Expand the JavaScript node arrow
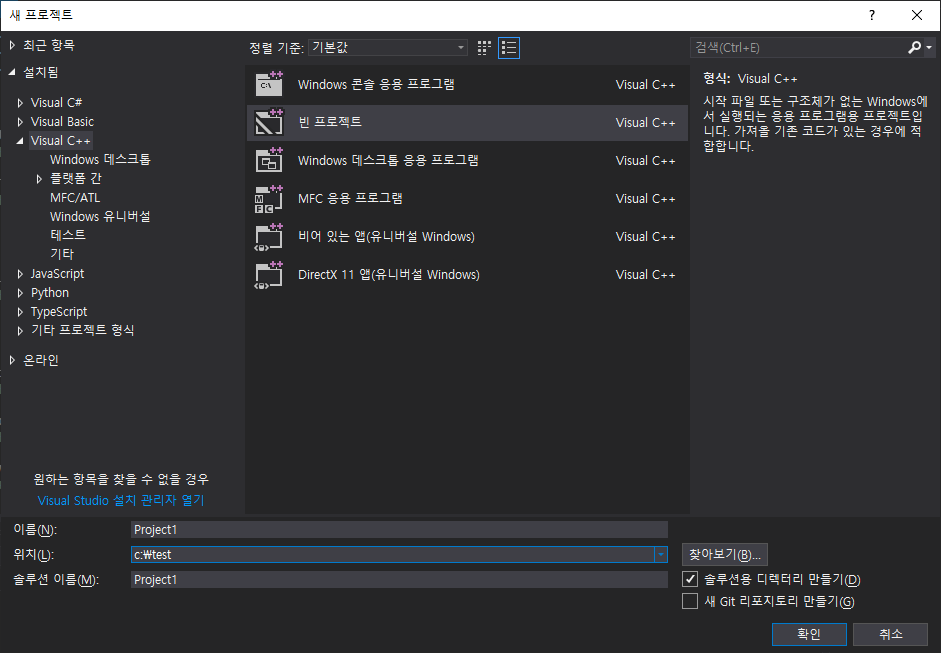This screenshot has height=653, width=941. (x=20, y=274)
